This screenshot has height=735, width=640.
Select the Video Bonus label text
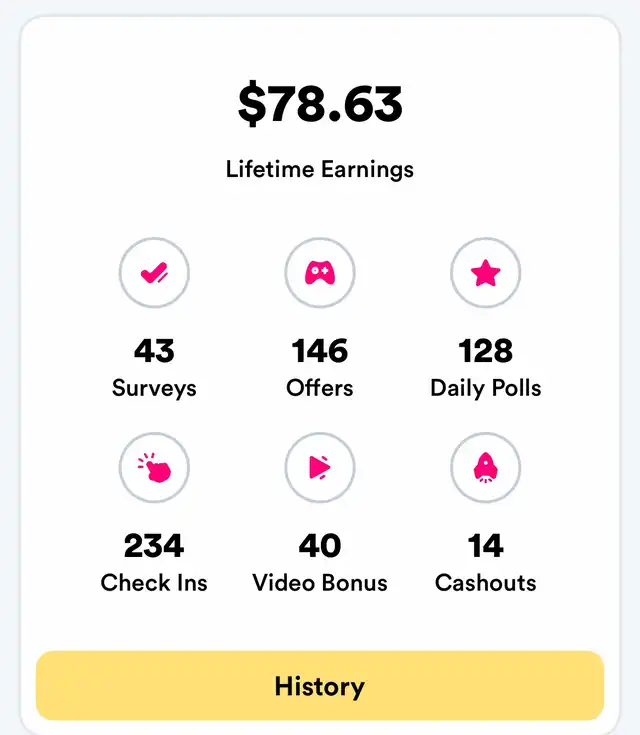pyautogui.click(x=320, y=583)
